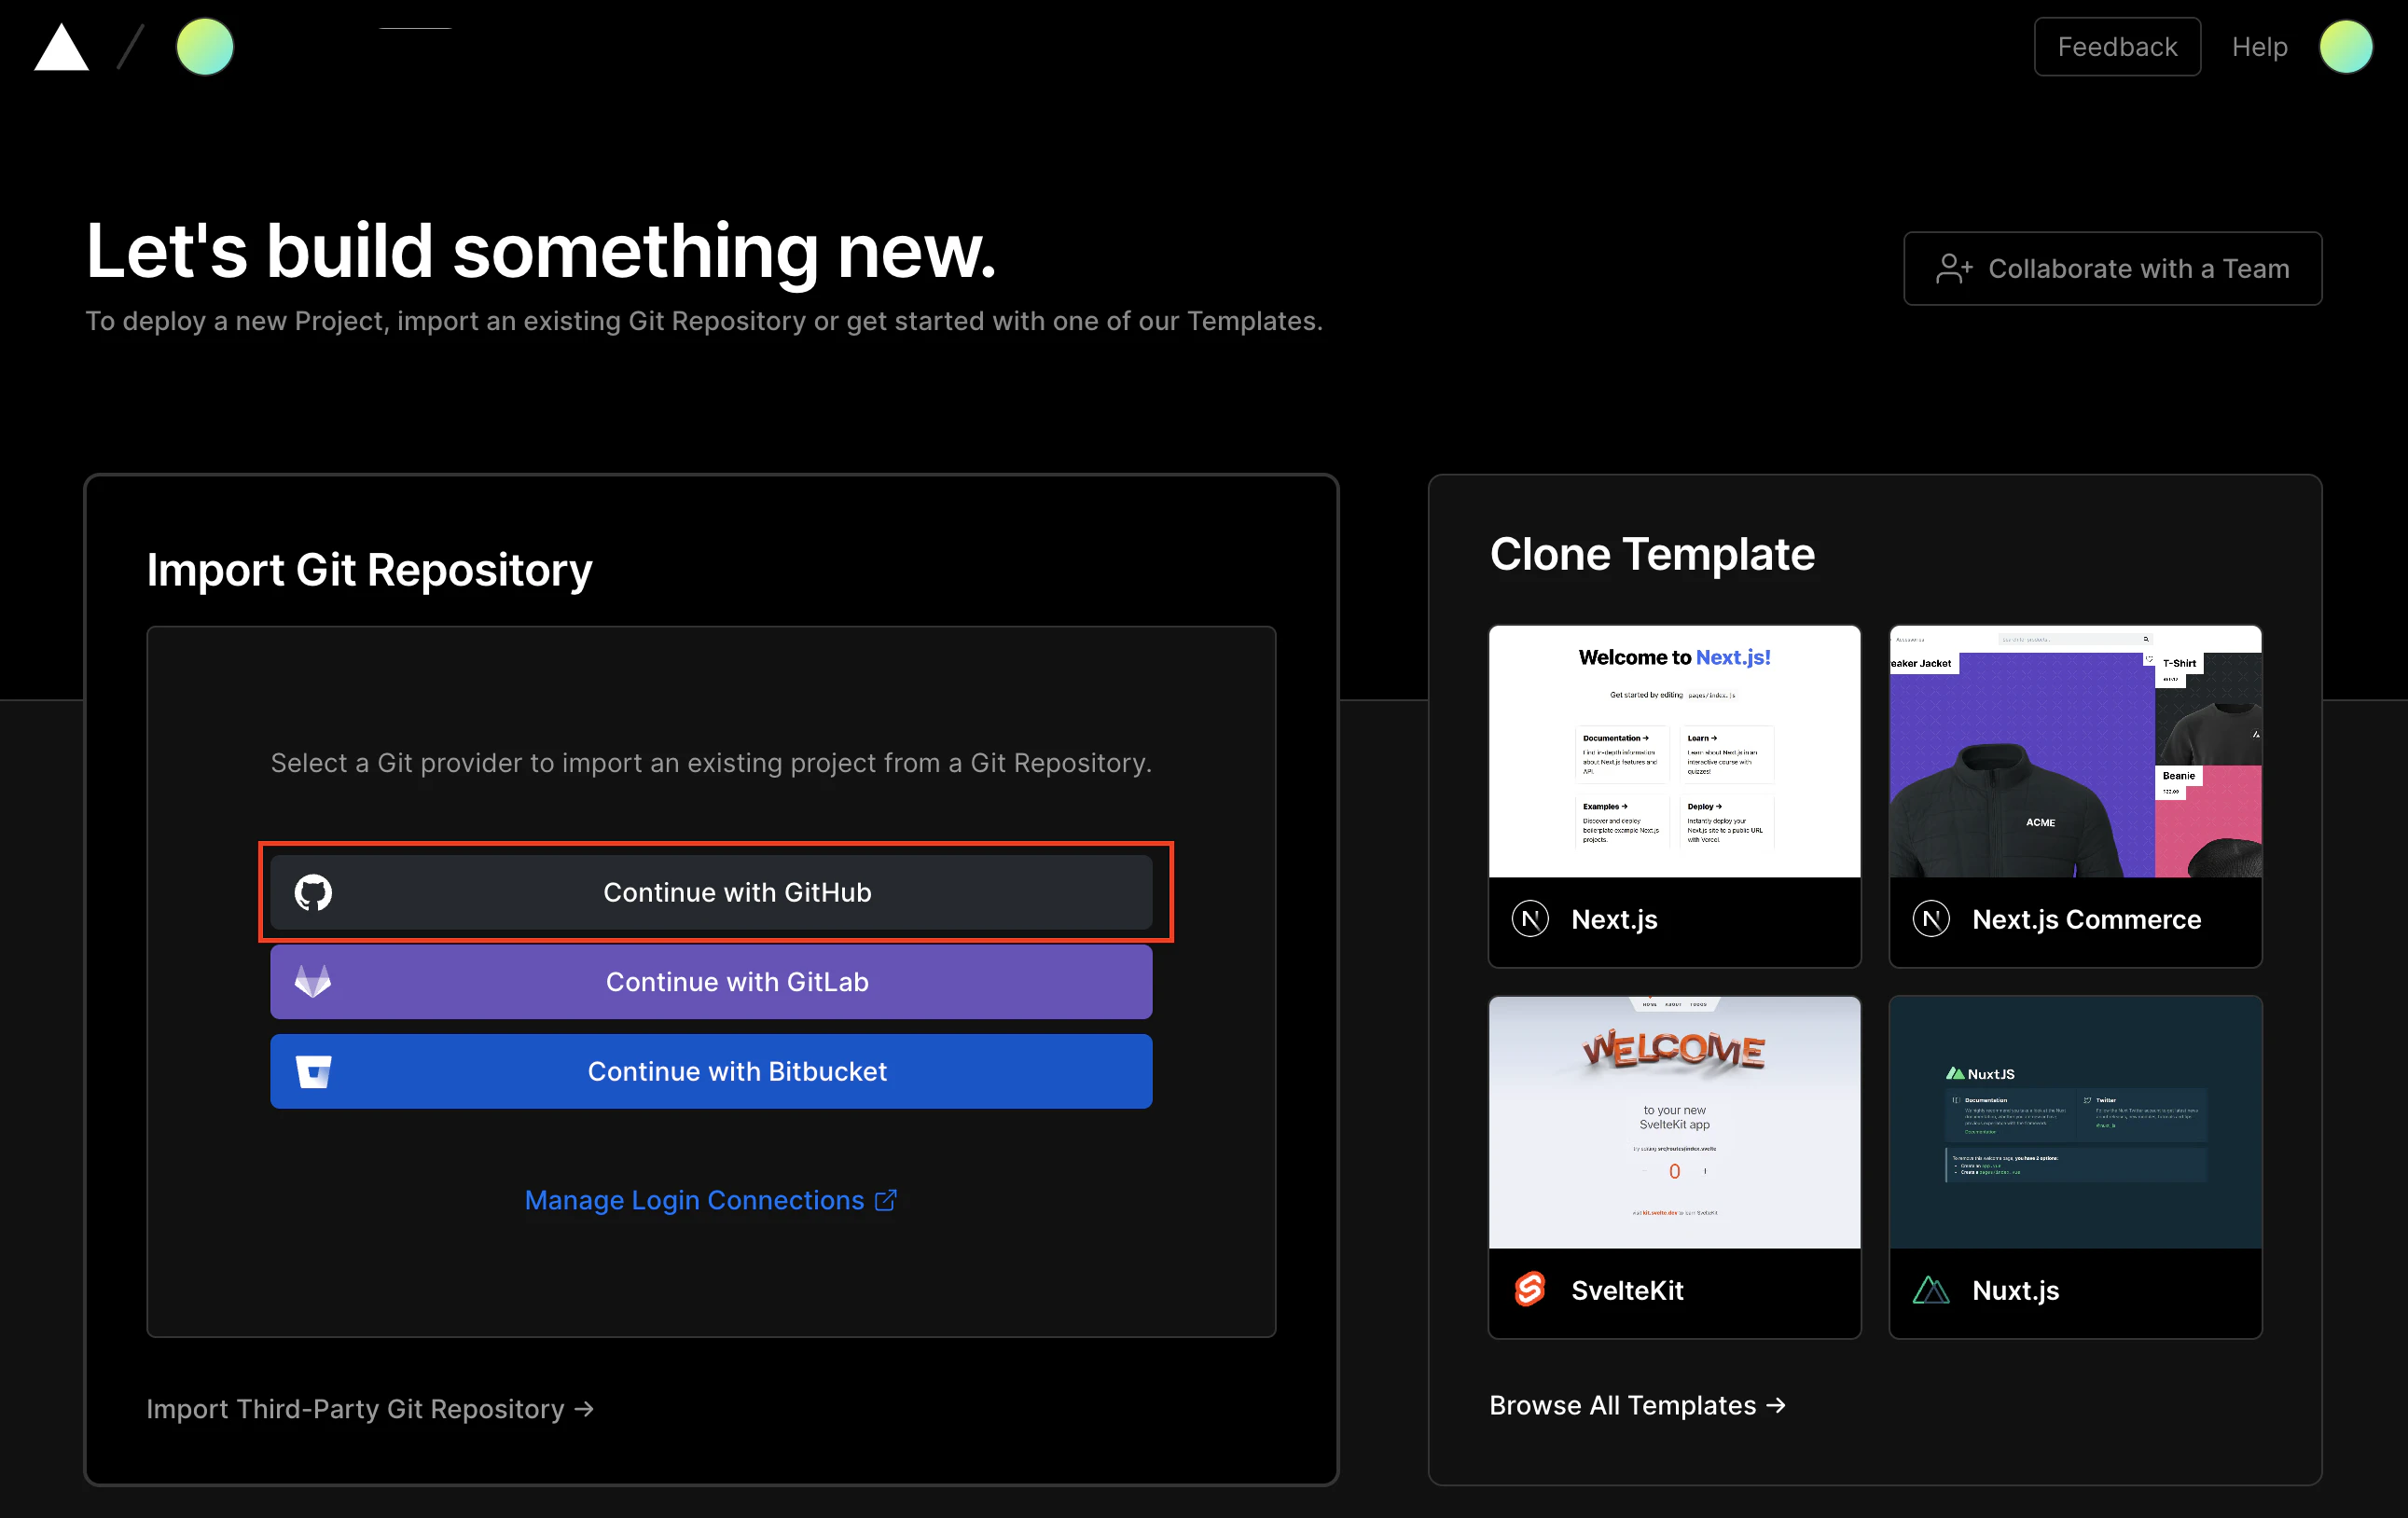This screenshot has width=2408, height=1518.
Task: Open the Help link
Action: pos(2259,47)
